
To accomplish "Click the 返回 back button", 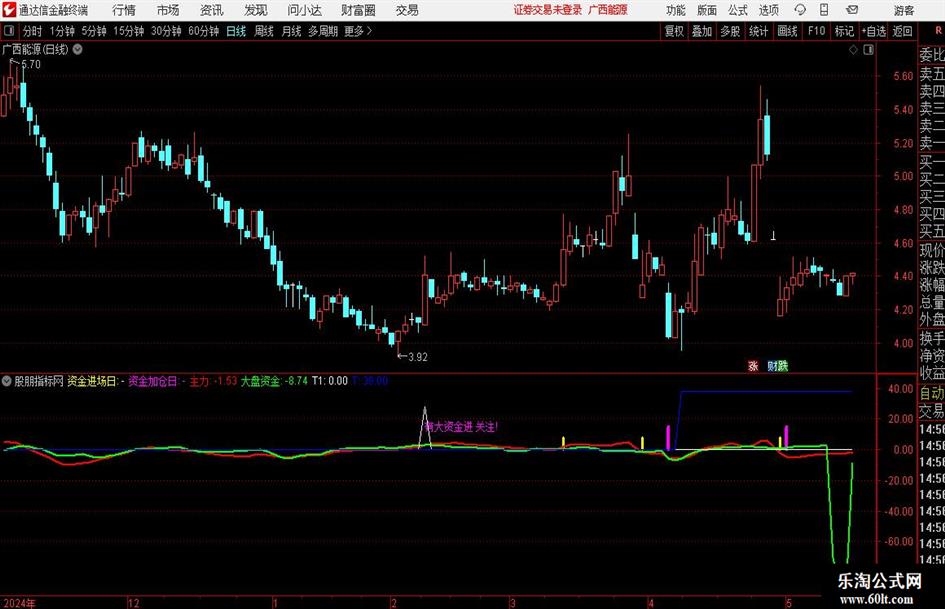I will click(x=902, y=31).
